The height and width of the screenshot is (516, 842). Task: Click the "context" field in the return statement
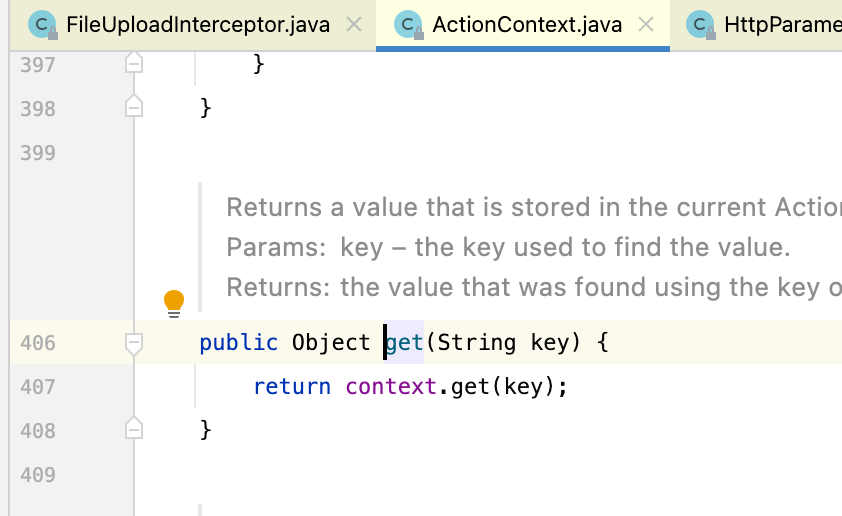(x=391, y=386)
